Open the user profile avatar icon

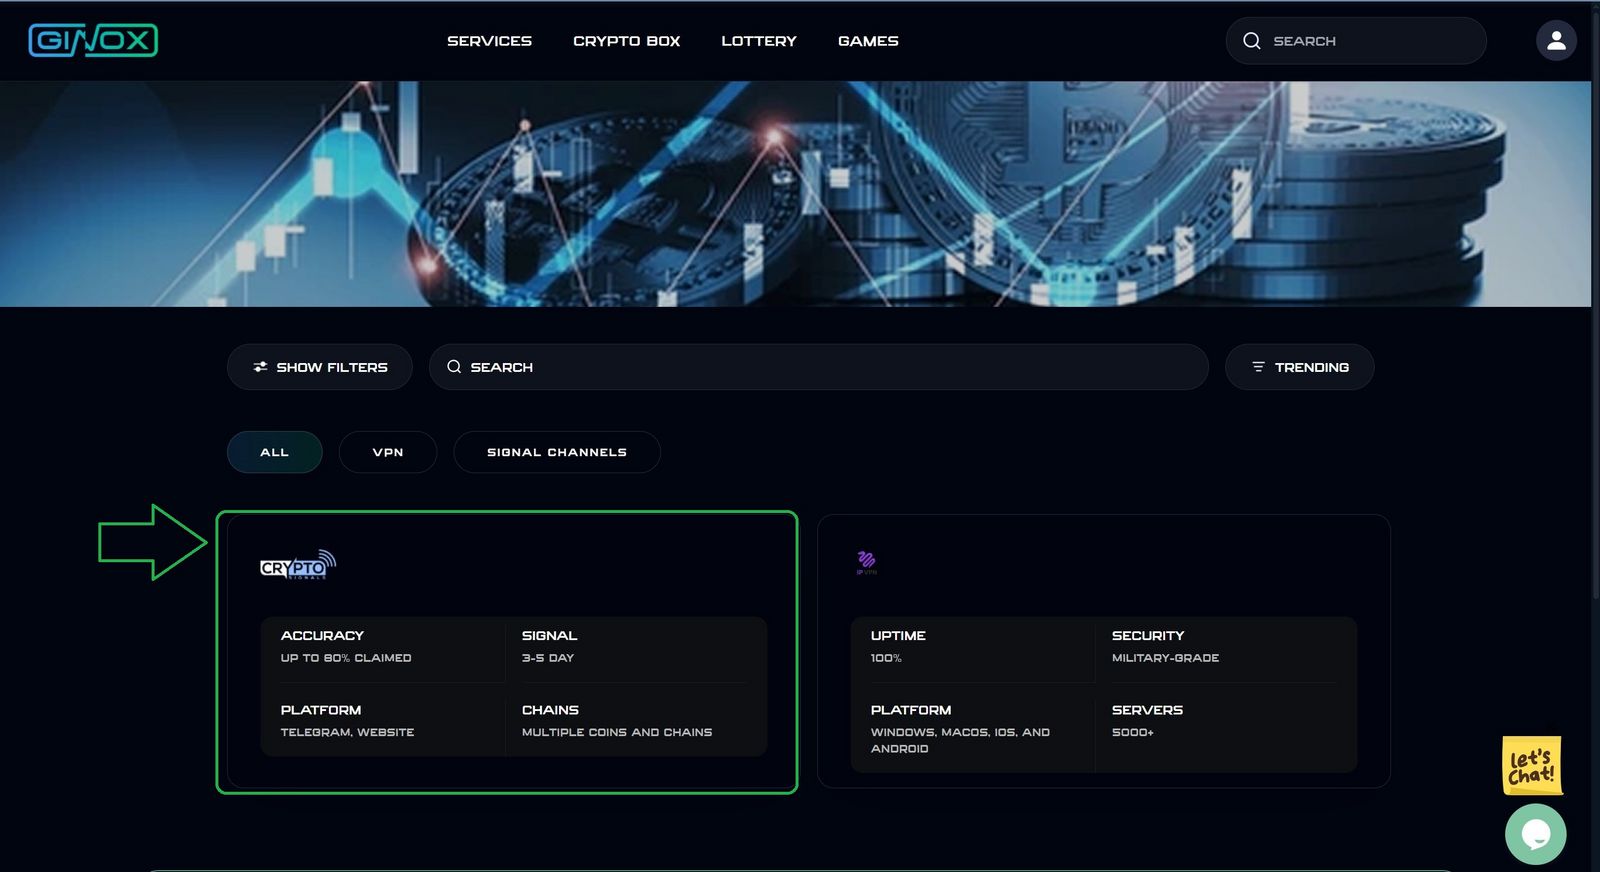tap(1556, 41)
